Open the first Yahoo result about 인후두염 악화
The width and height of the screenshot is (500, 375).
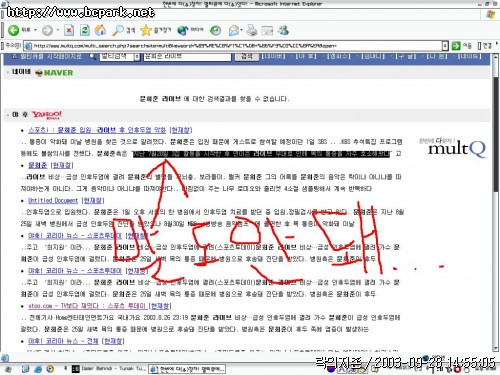[x=97, y=130]
